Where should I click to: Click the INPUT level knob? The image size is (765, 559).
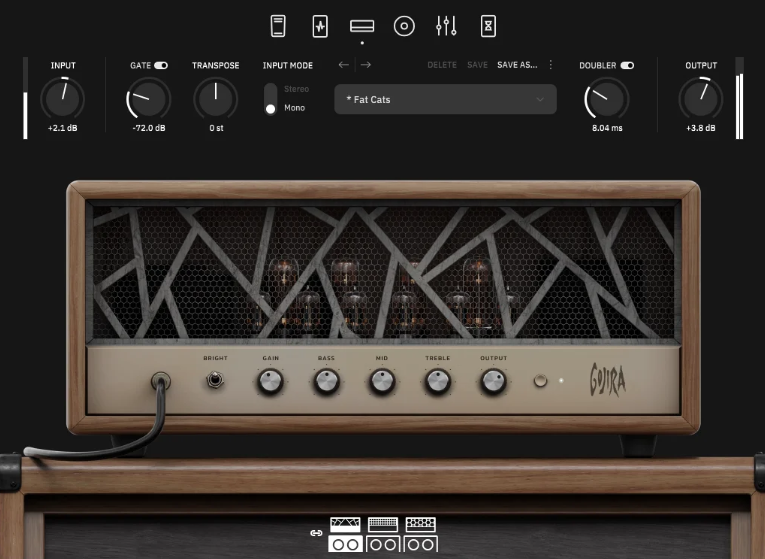tap(62, 99)
